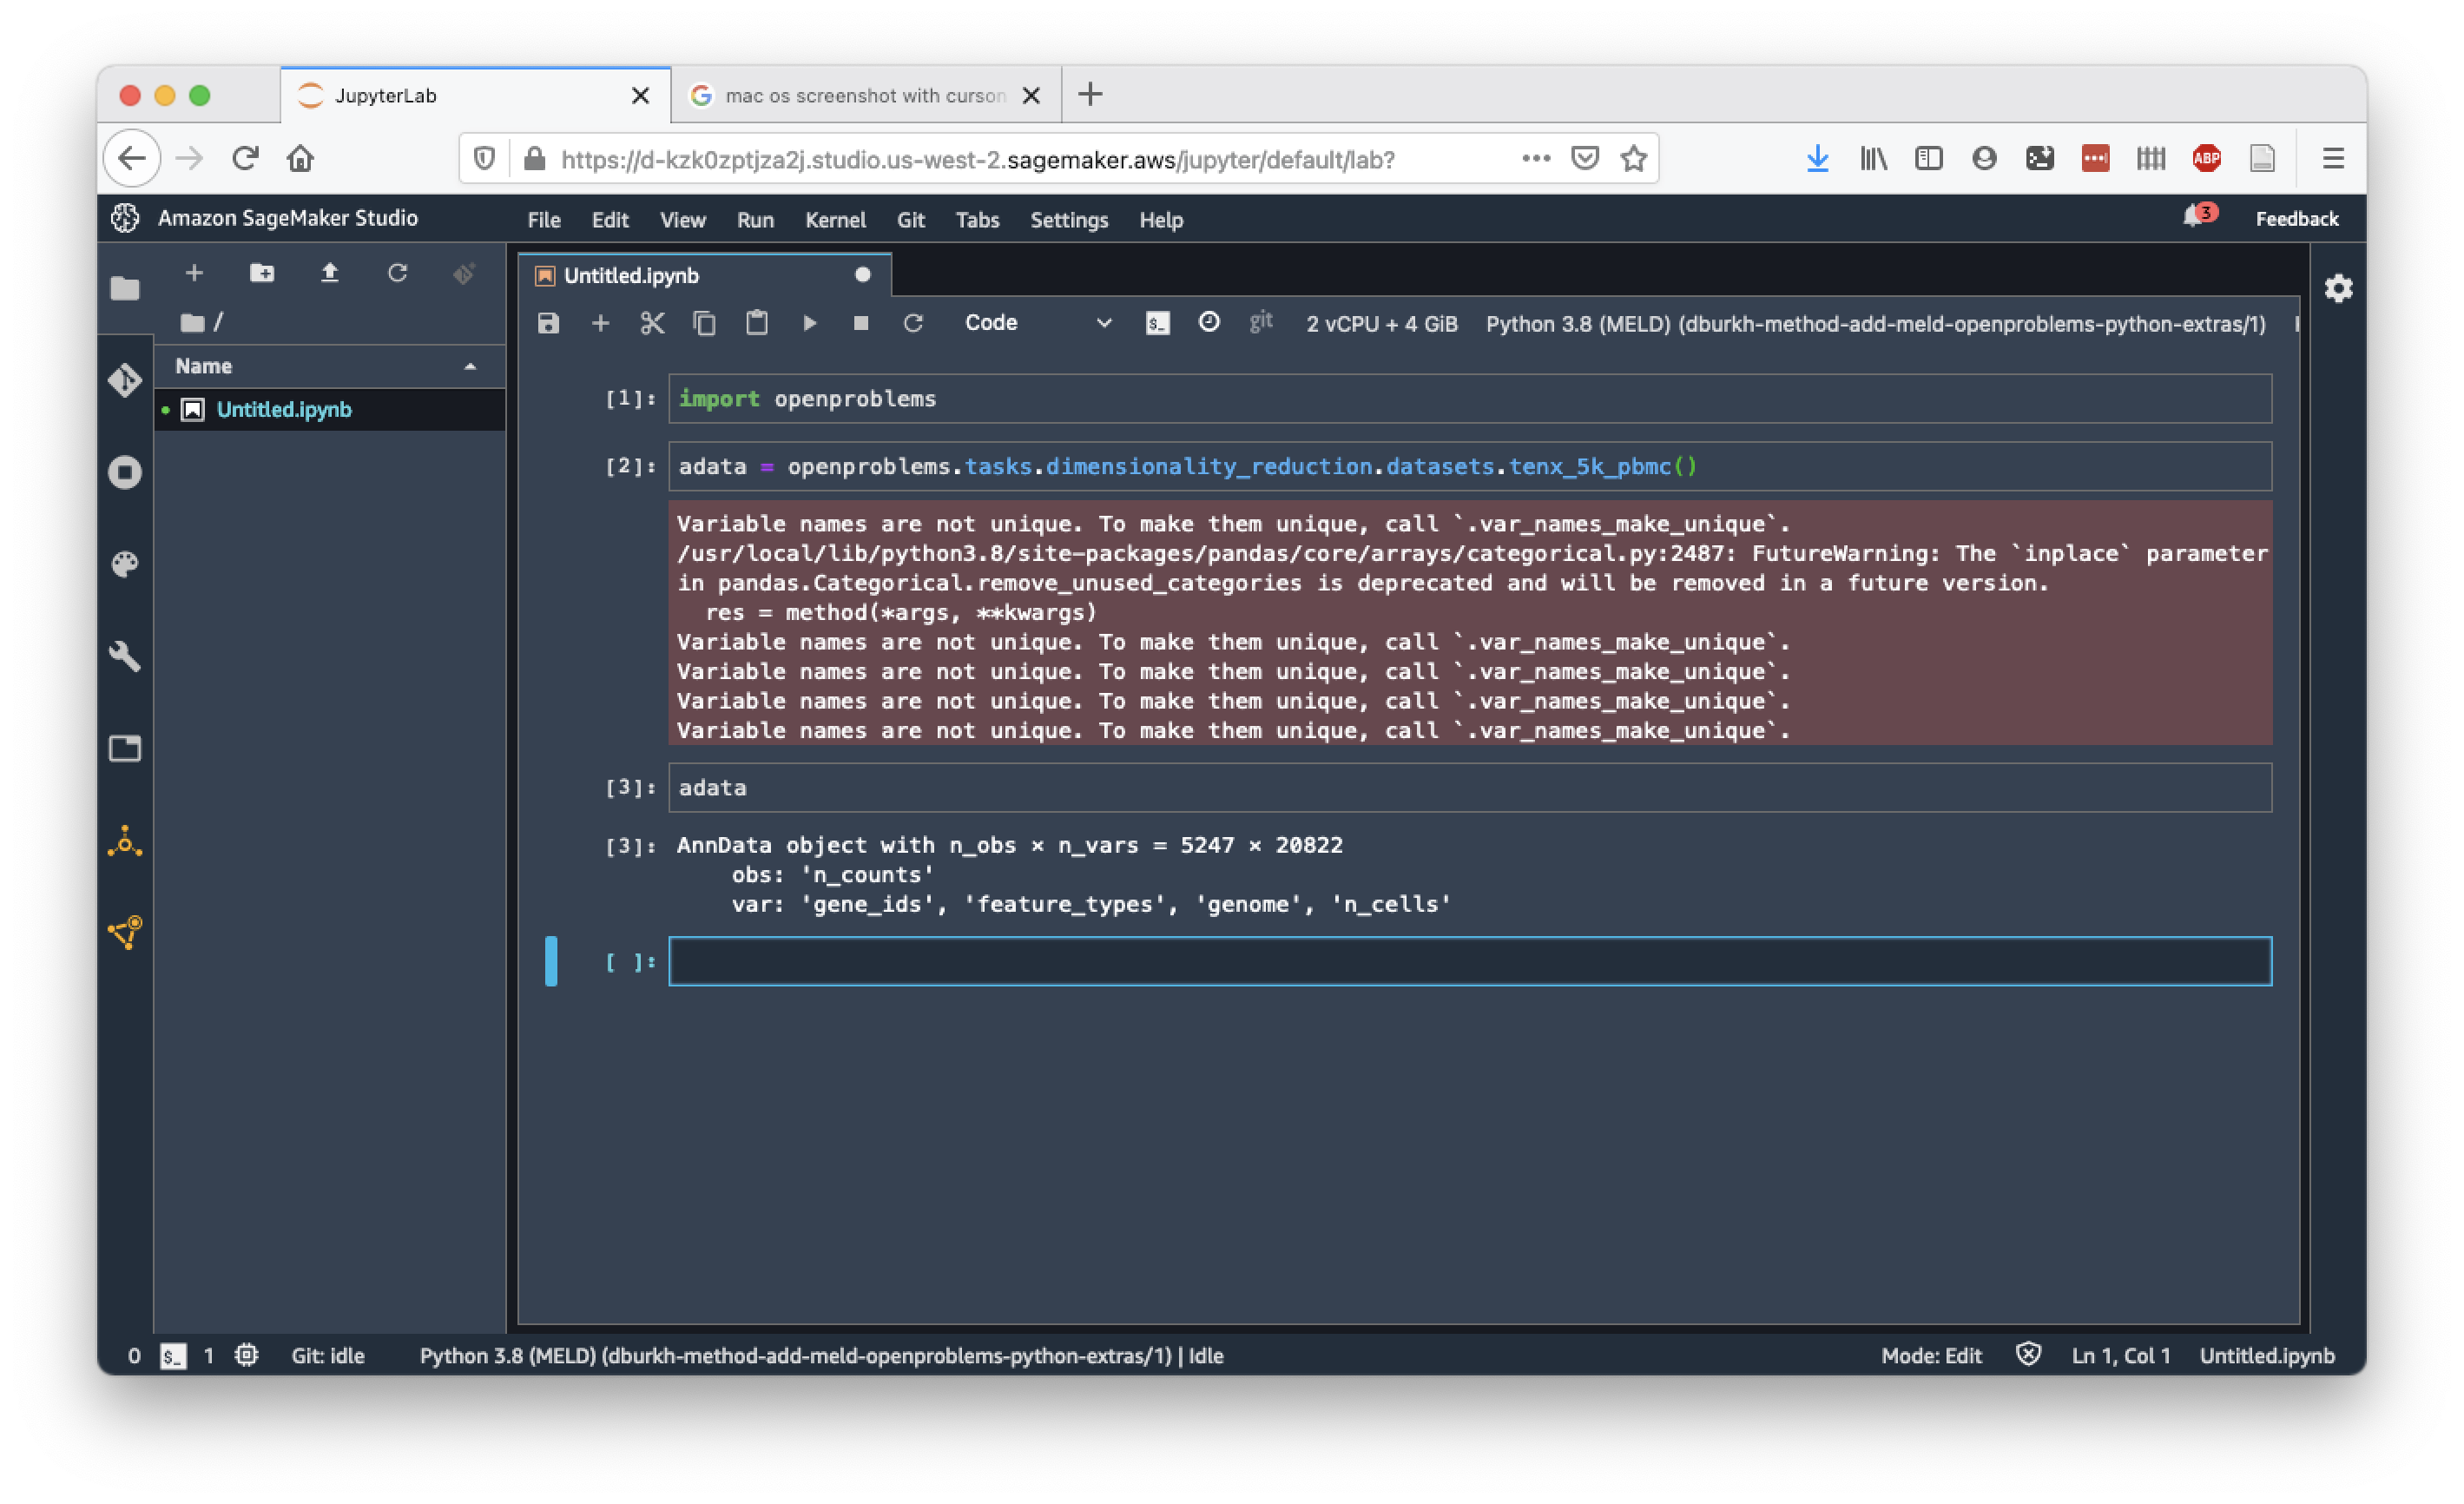Restart the kernel from notebook toolbar
This screenshot has width=2464, height=1504.
coord(913,323)
